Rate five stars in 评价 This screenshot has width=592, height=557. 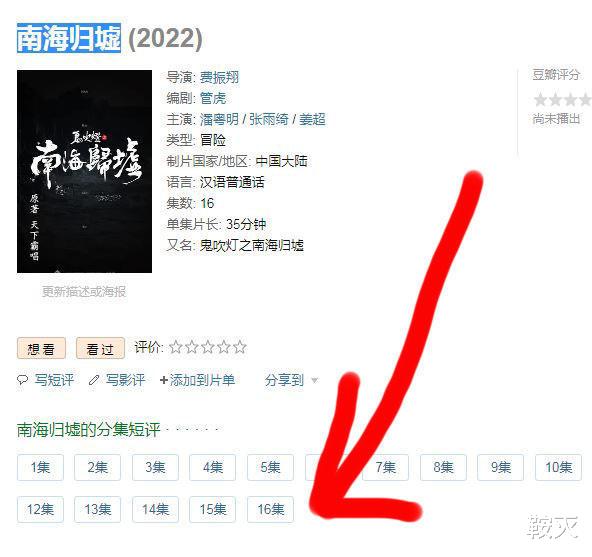click(x=240, y=347)
